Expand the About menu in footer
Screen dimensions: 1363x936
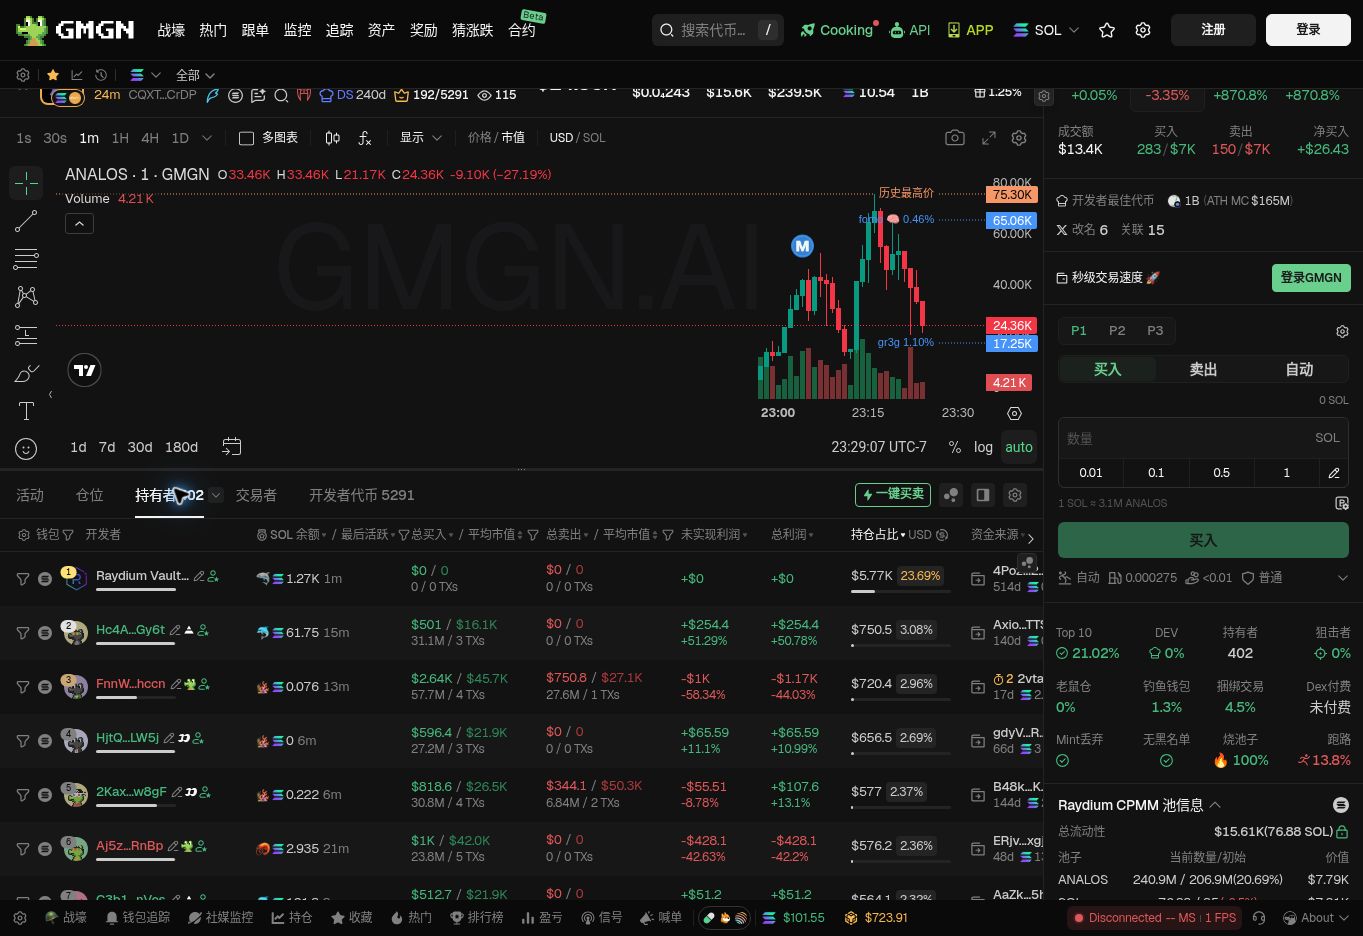tap(1316, 917)
